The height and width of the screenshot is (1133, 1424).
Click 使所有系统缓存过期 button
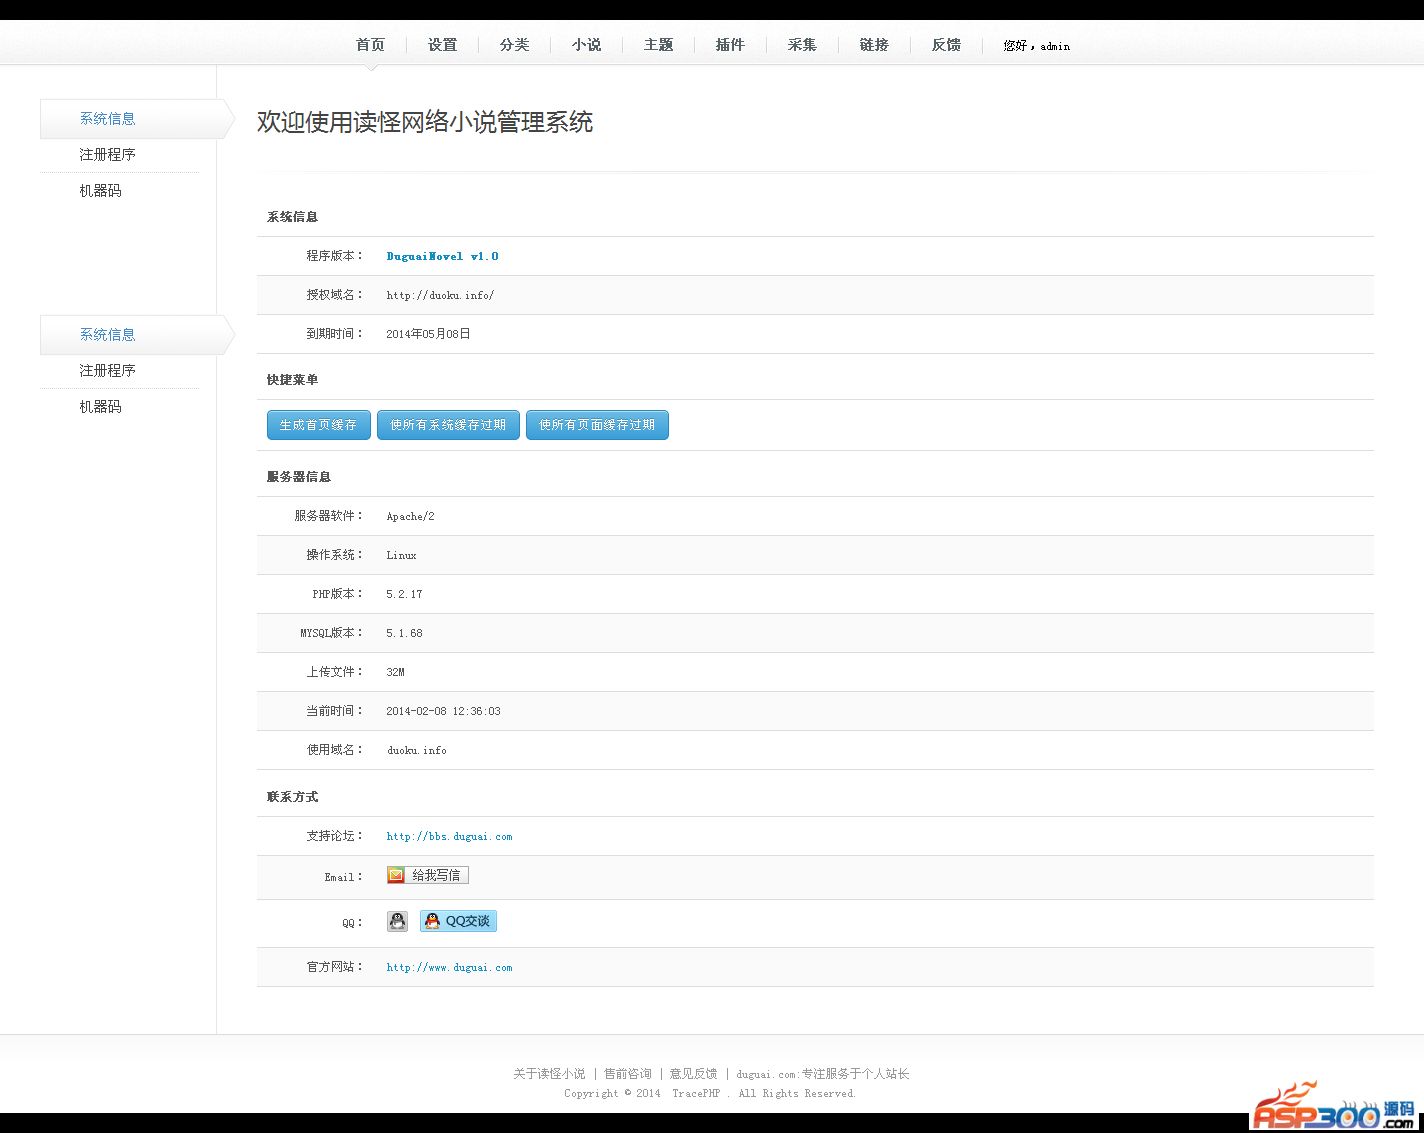(448, 425)
